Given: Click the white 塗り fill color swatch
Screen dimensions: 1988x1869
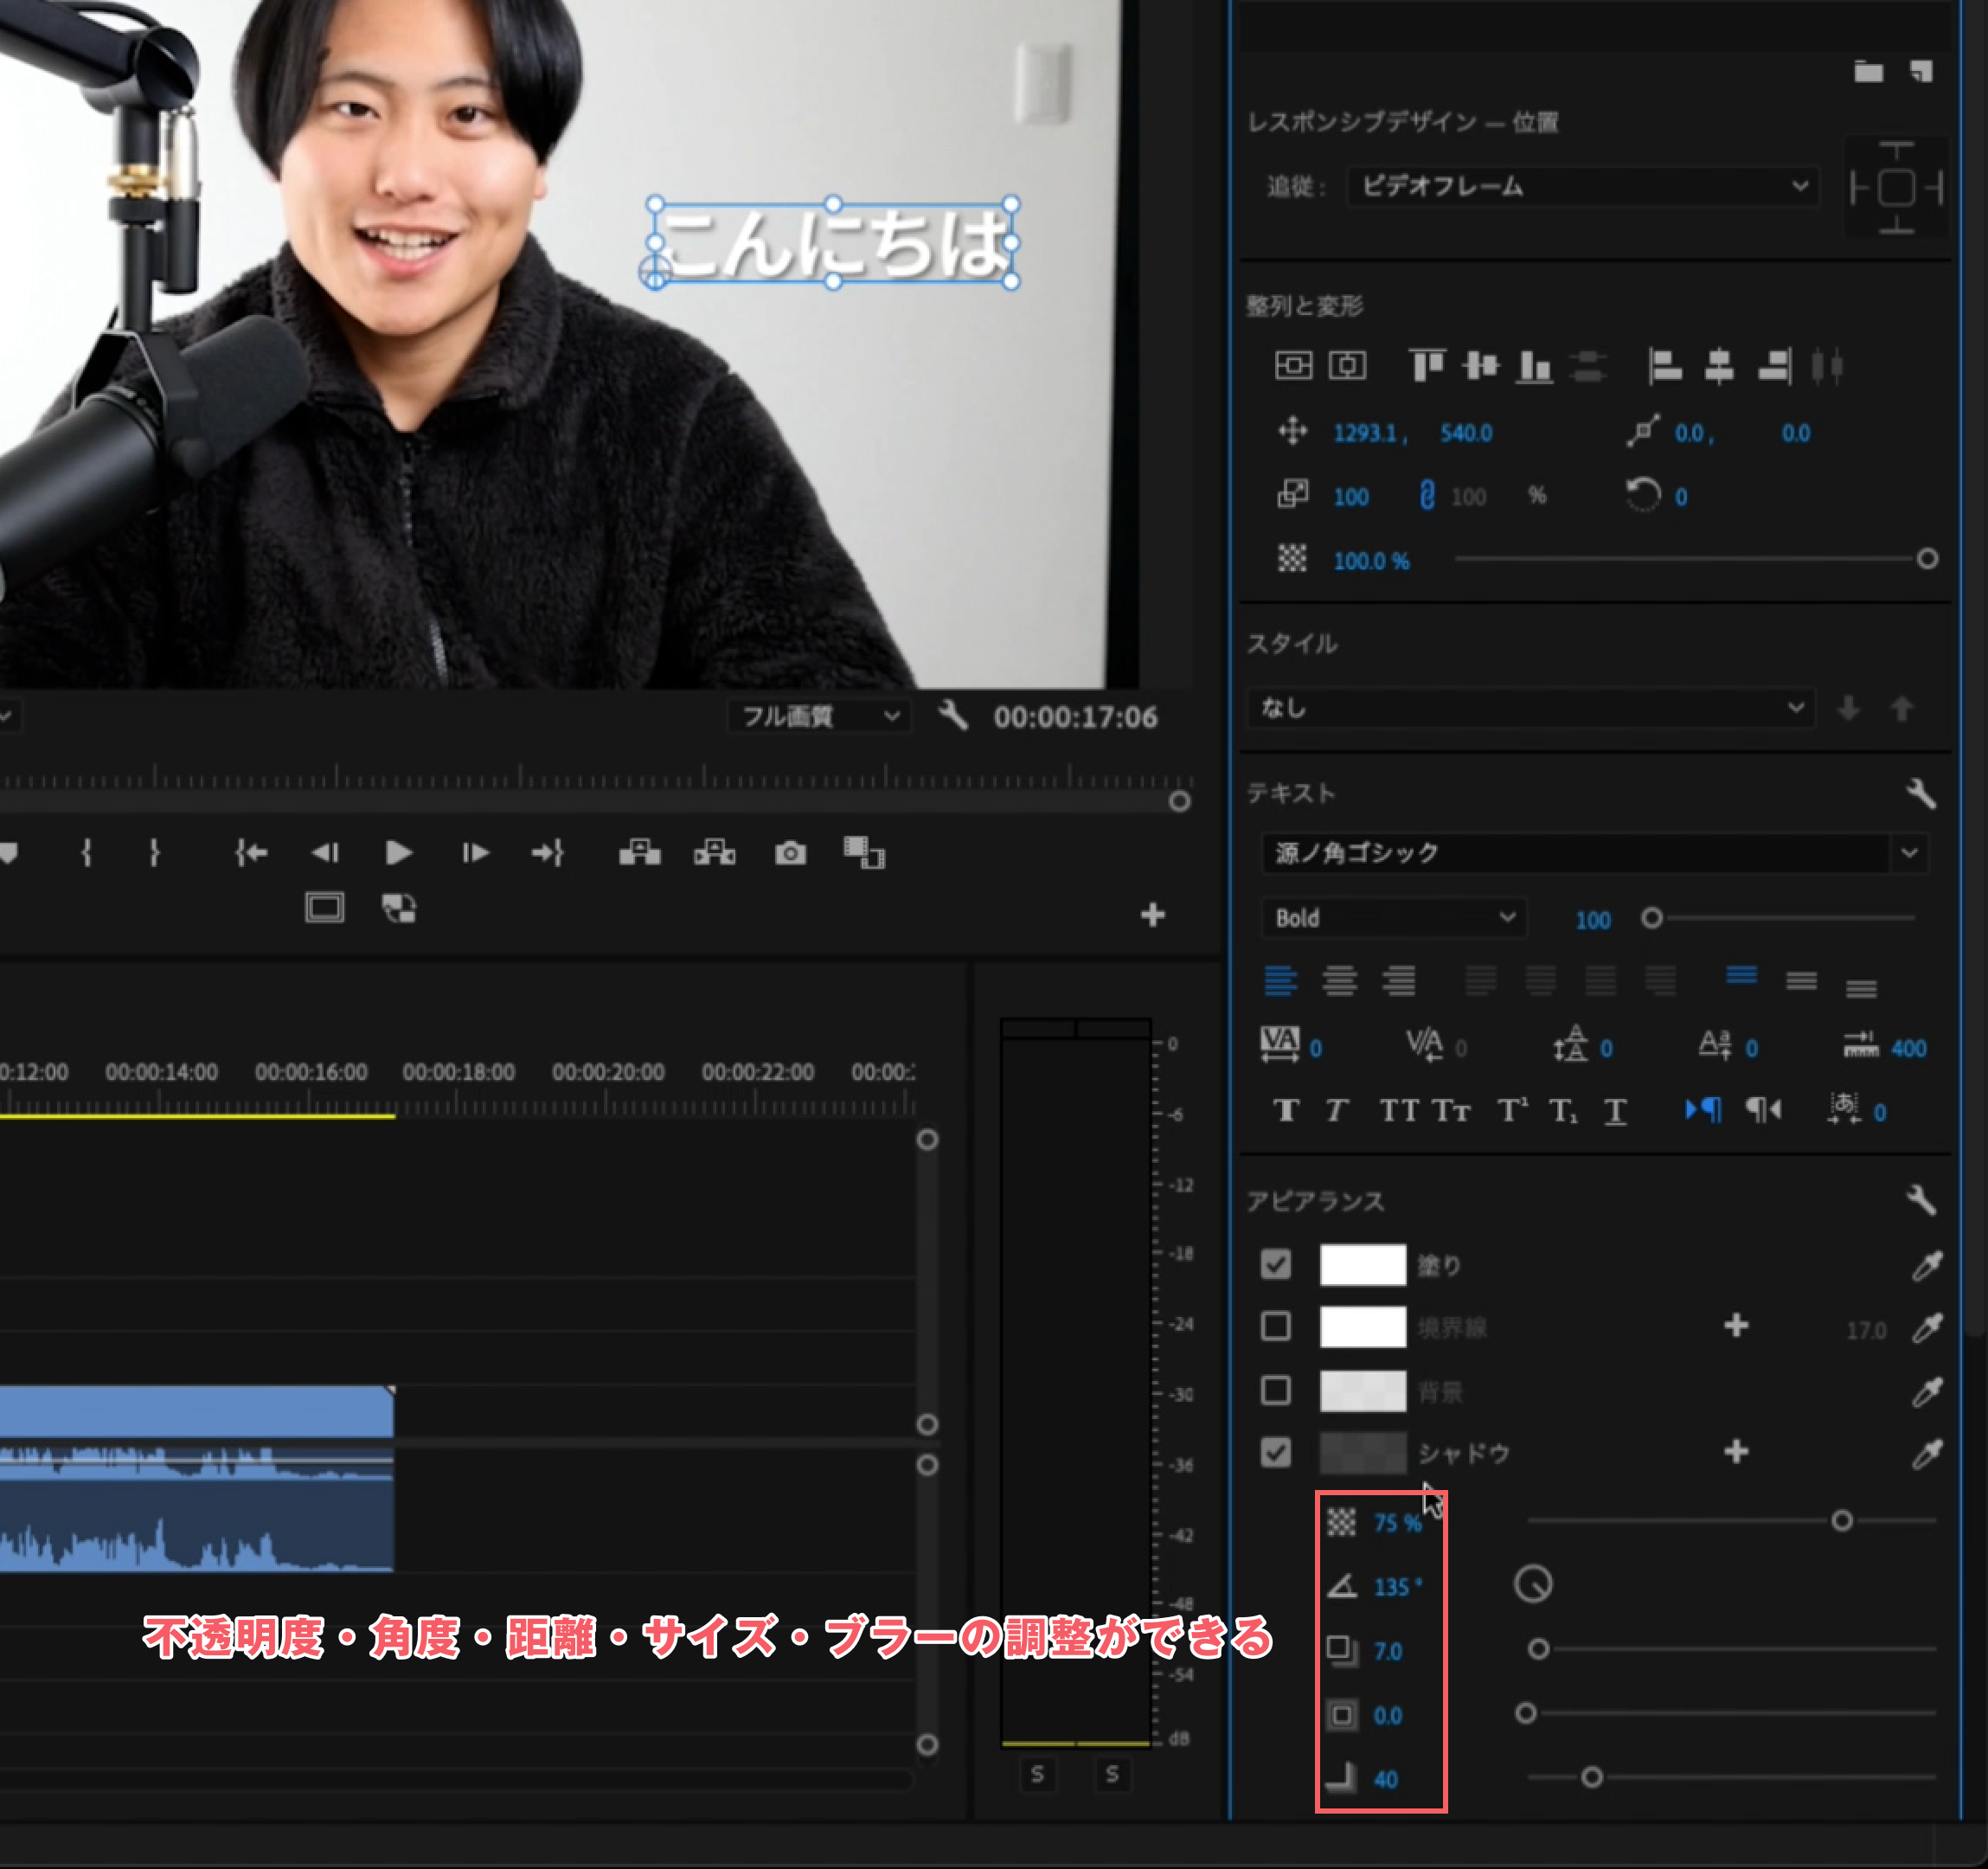Looking at the screenshot, I should [x=1362, y=1264].
